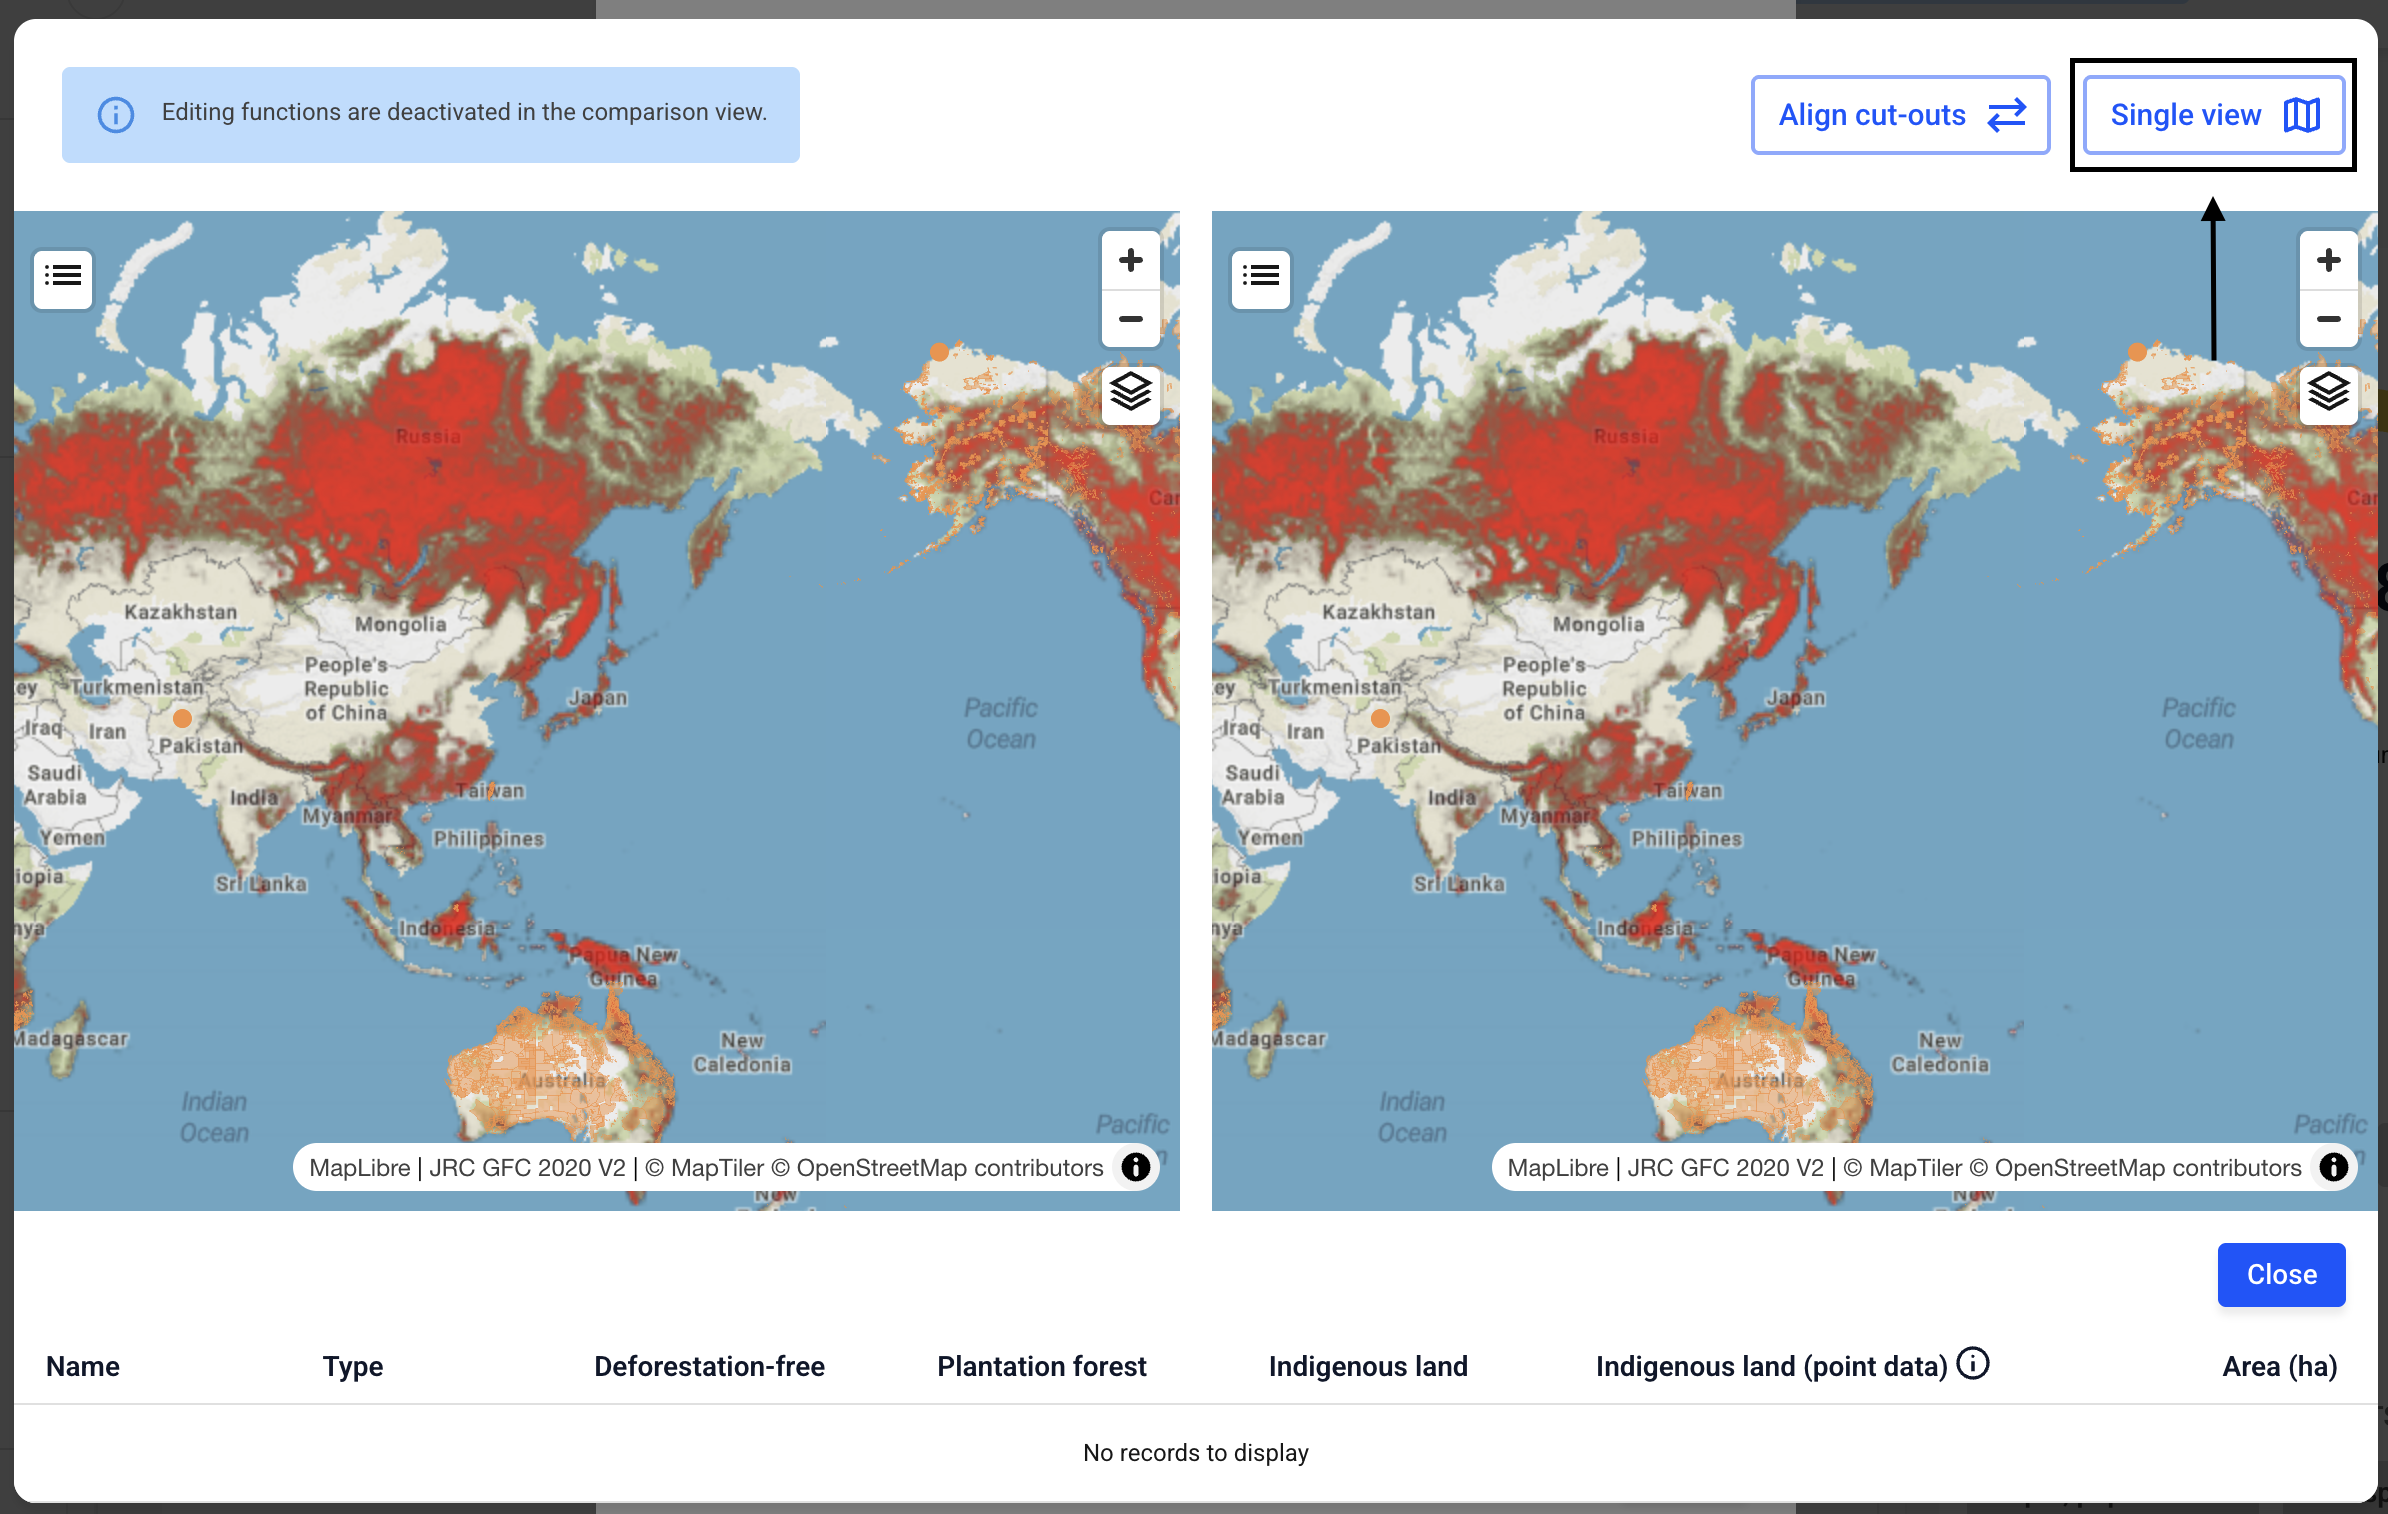Zoom in on the left map

(x=1130, y=261)
